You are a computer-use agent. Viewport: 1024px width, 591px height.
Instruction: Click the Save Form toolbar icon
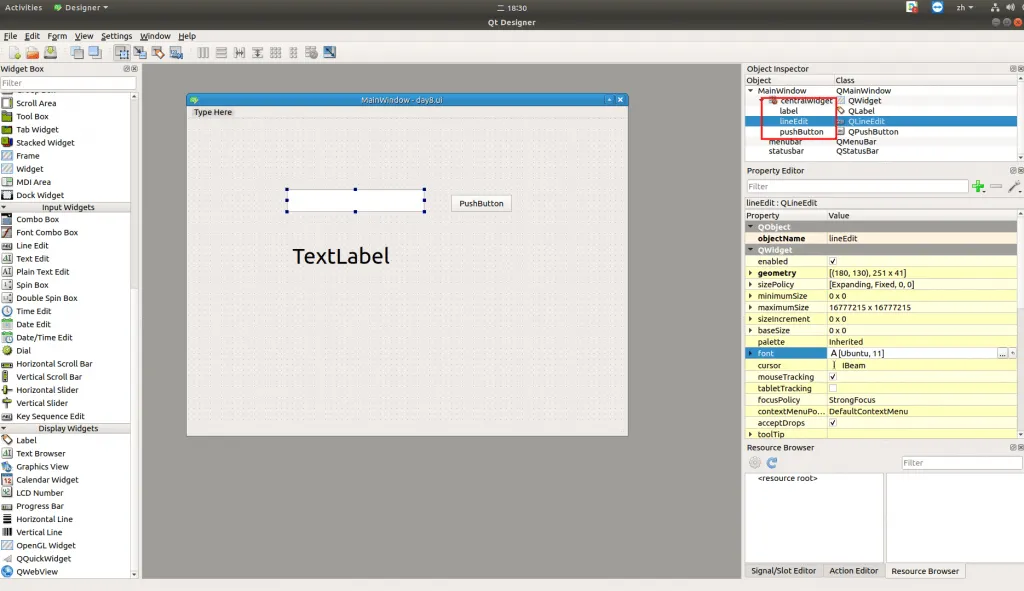(49, 52)
